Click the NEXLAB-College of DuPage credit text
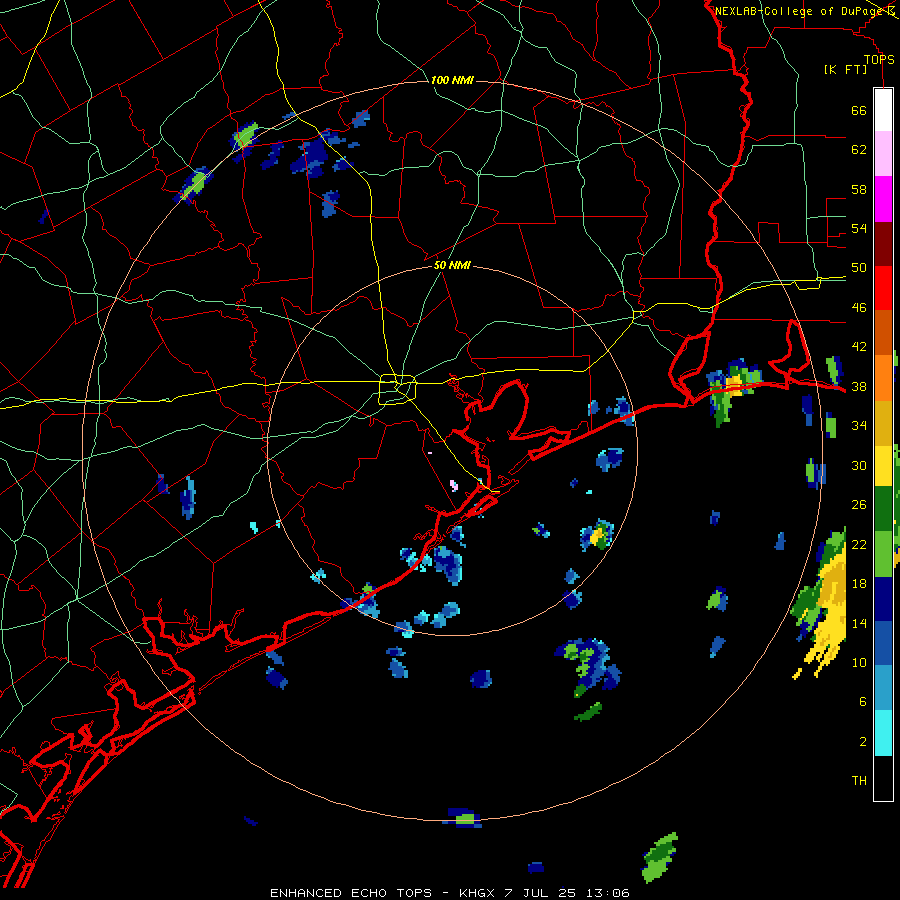The image size is (900, 900). (x=800, y=11)
